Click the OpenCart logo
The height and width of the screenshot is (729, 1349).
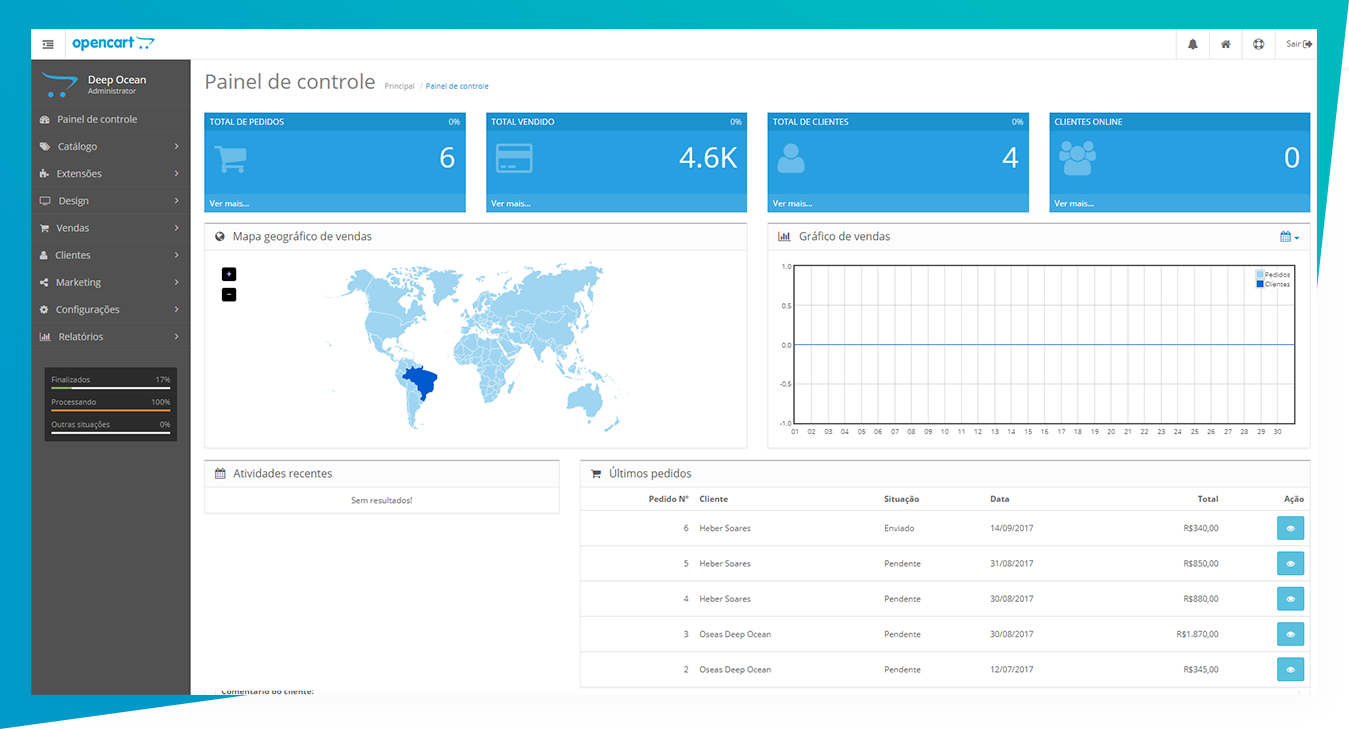[x=113, y=43]
